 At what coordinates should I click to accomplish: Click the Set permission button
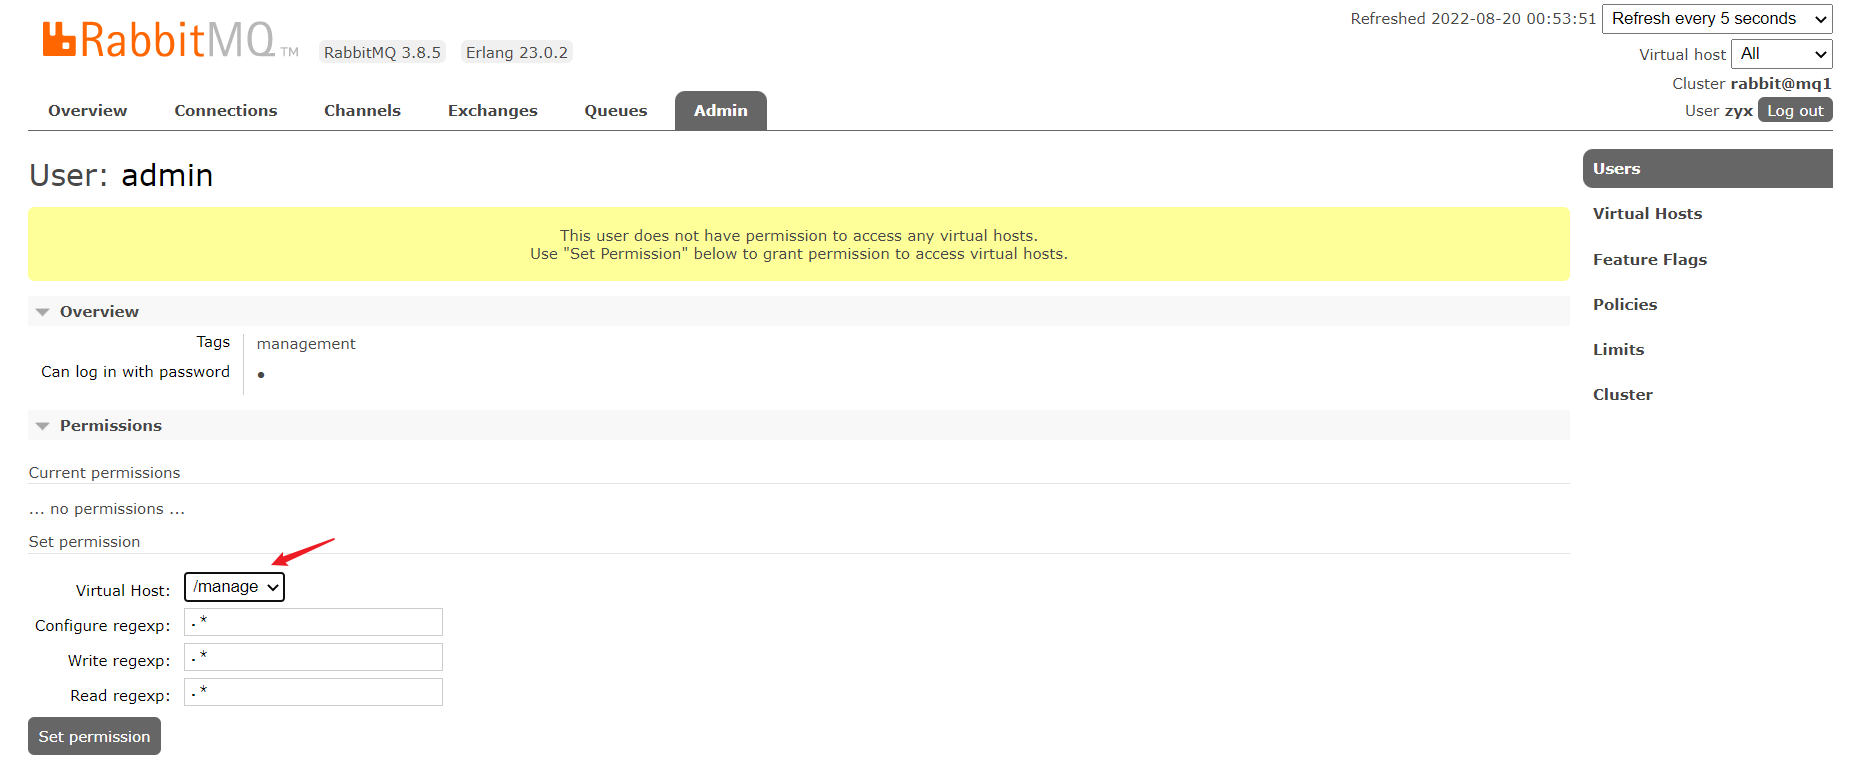click(94, 736)
